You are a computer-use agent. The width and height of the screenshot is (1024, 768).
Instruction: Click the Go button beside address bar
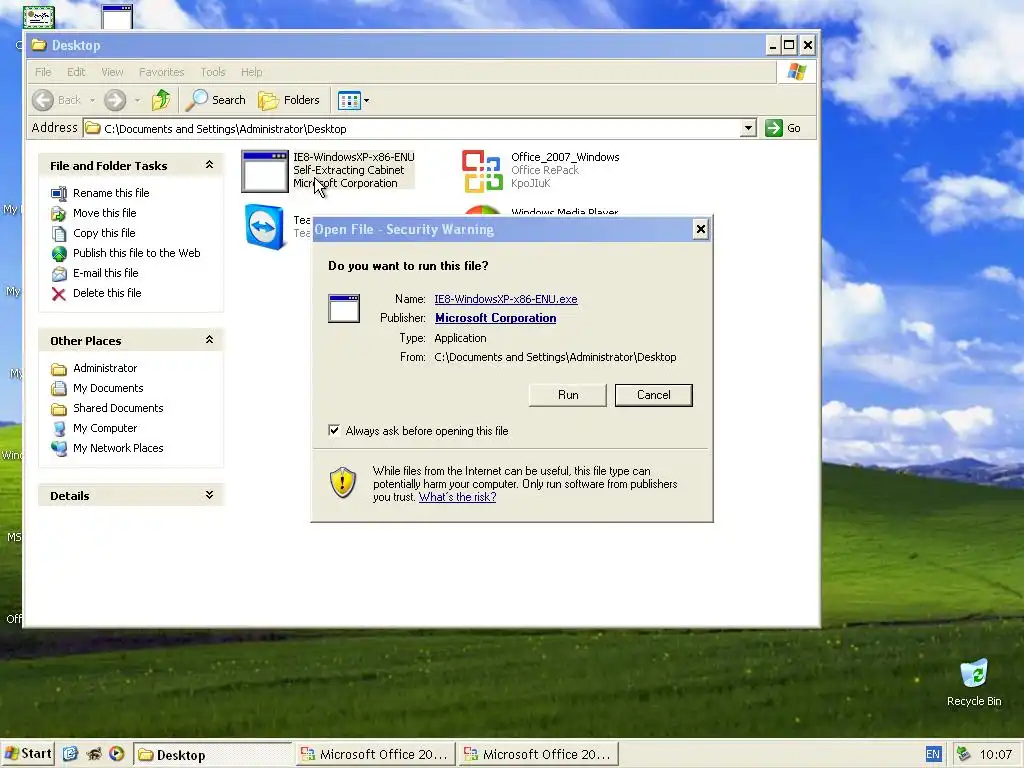(x=783, y=128)
